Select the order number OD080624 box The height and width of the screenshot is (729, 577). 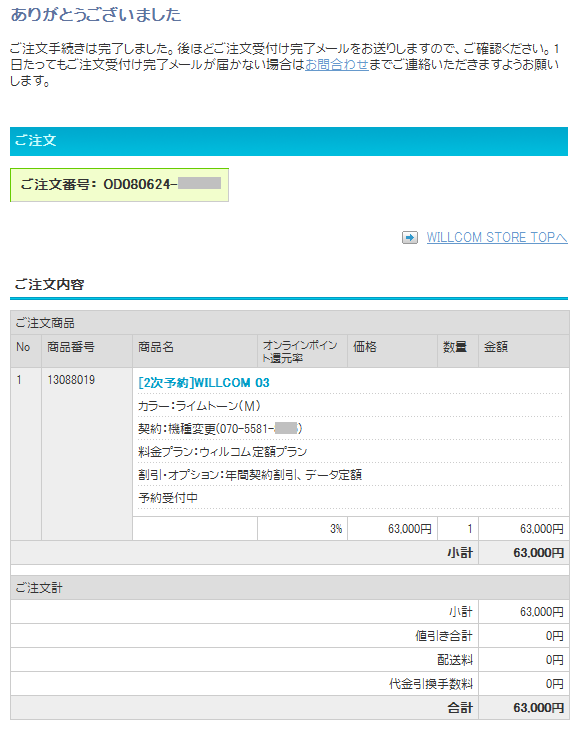click(x=119, y=185)
